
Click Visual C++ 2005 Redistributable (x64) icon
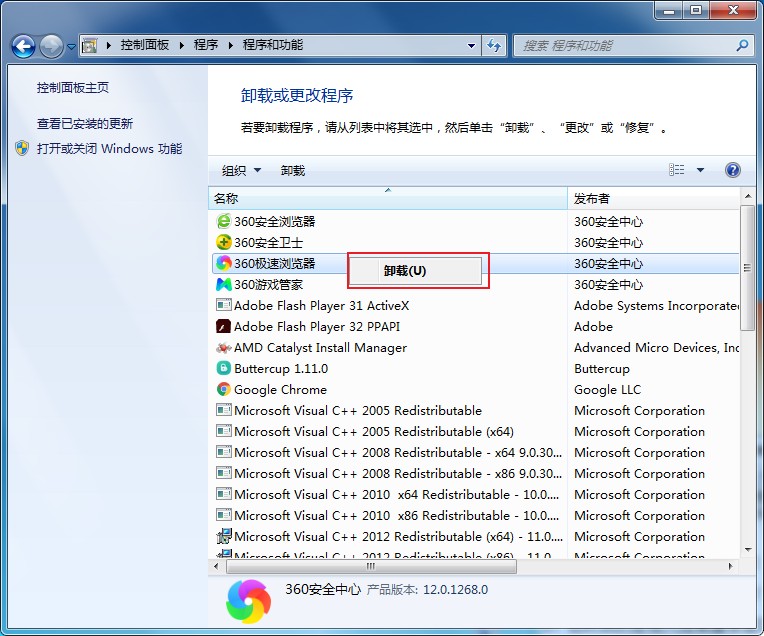224,431
